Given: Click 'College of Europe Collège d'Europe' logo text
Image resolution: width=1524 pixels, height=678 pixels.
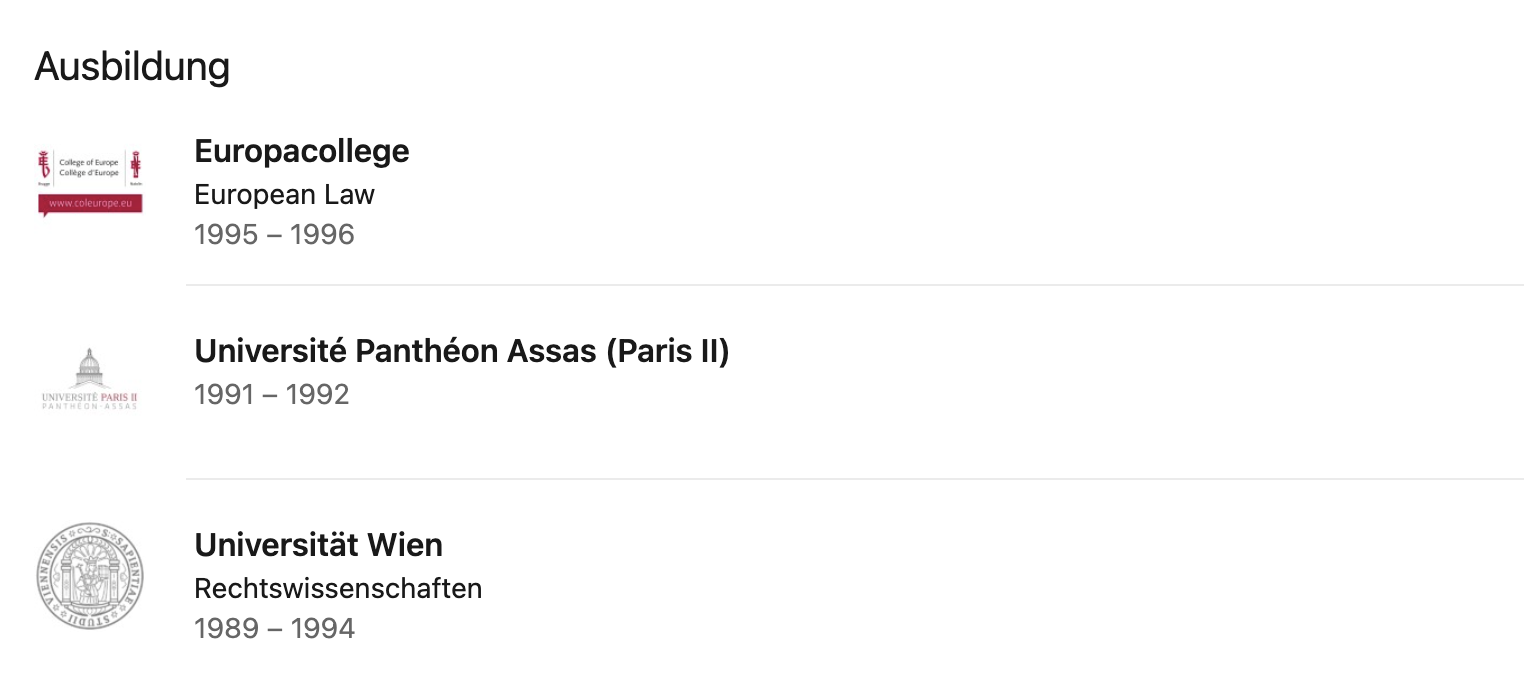Looking at the screenshot, I should (89, 167).
